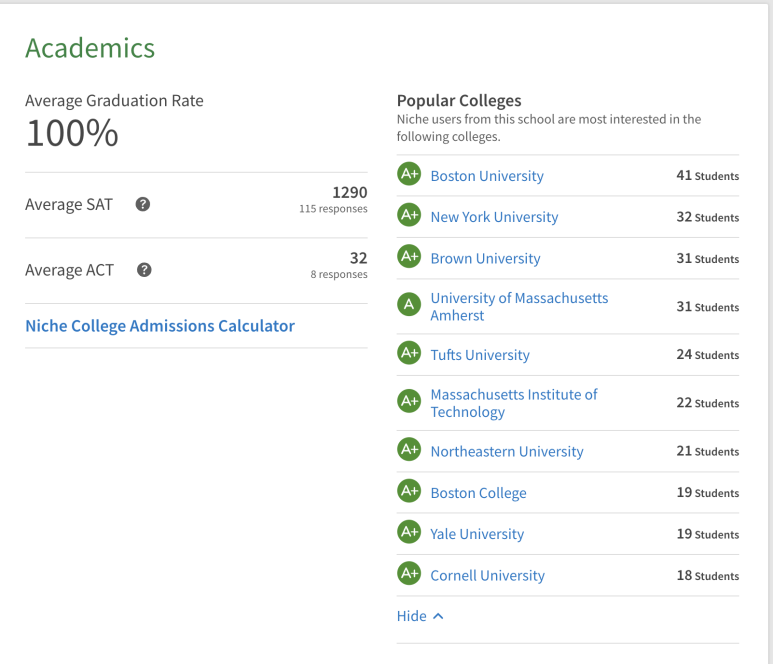Click the A+ grade badge beside Cornell University

pyautogui.click(x=409, y=573)
